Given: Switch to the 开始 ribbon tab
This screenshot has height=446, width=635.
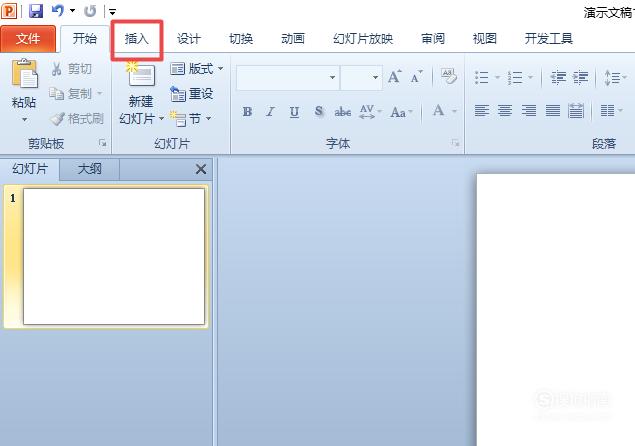Looking at the screenshot, I should click(x=85, y=38).
